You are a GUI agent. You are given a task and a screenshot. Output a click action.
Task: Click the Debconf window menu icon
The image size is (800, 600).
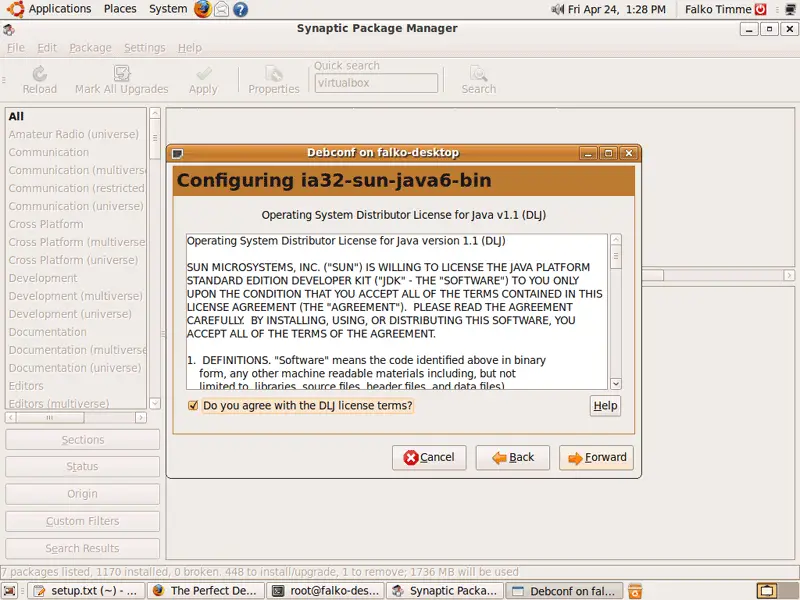pyautogui.click(x=178, y=153)
